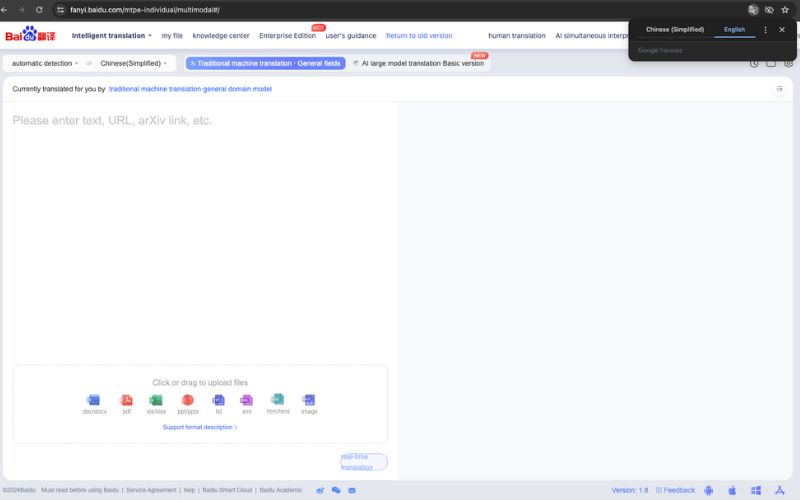Image resolution: width=800 pixels, height=500 pixels.
Task: Click the Apple app download icon
Action: (x=732, y=490)
